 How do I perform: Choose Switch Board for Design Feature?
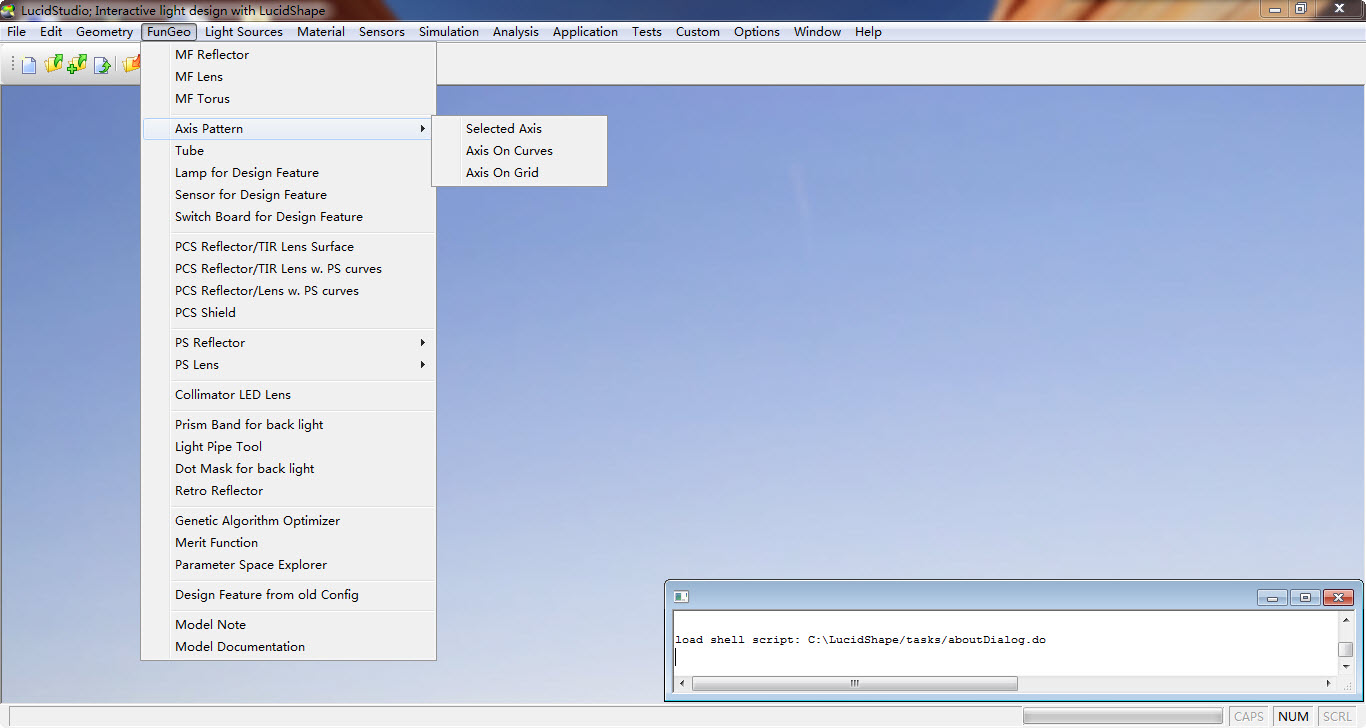pyautogui.click(x=288, y=217)
